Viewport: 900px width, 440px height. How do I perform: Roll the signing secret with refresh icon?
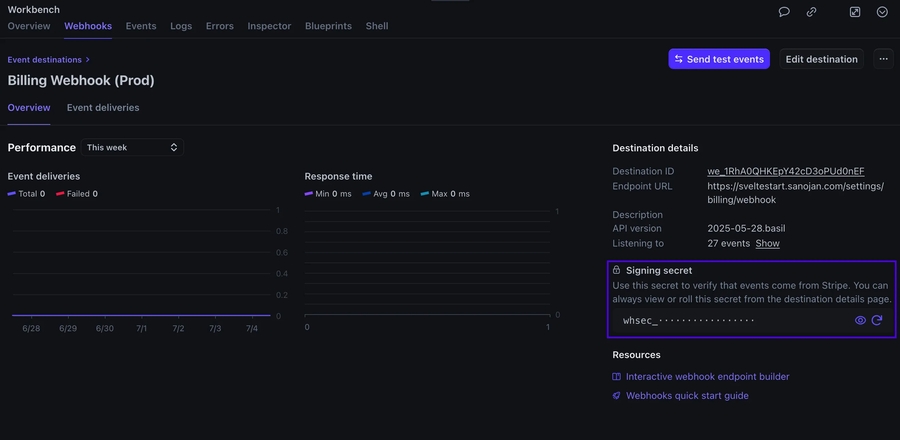click(x=877, y=320)
